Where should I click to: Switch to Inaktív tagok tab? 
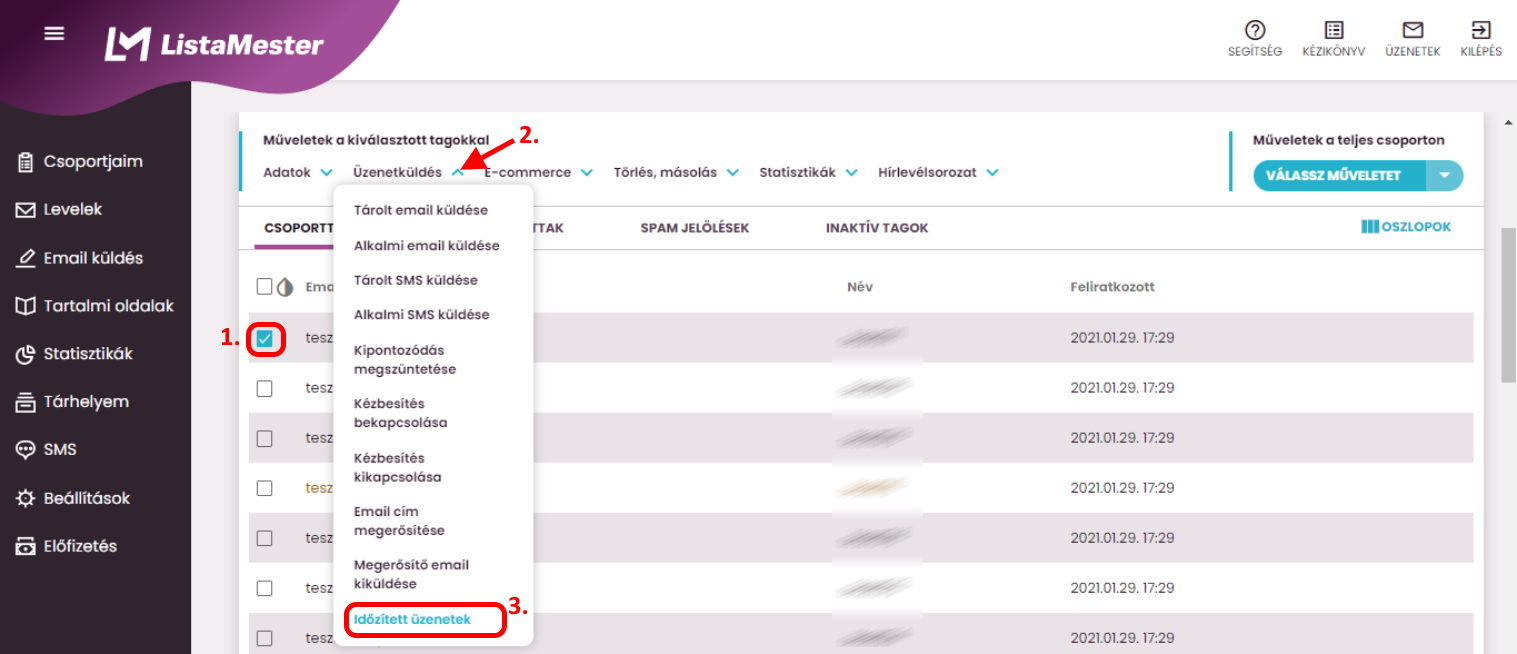coord(877,228)
